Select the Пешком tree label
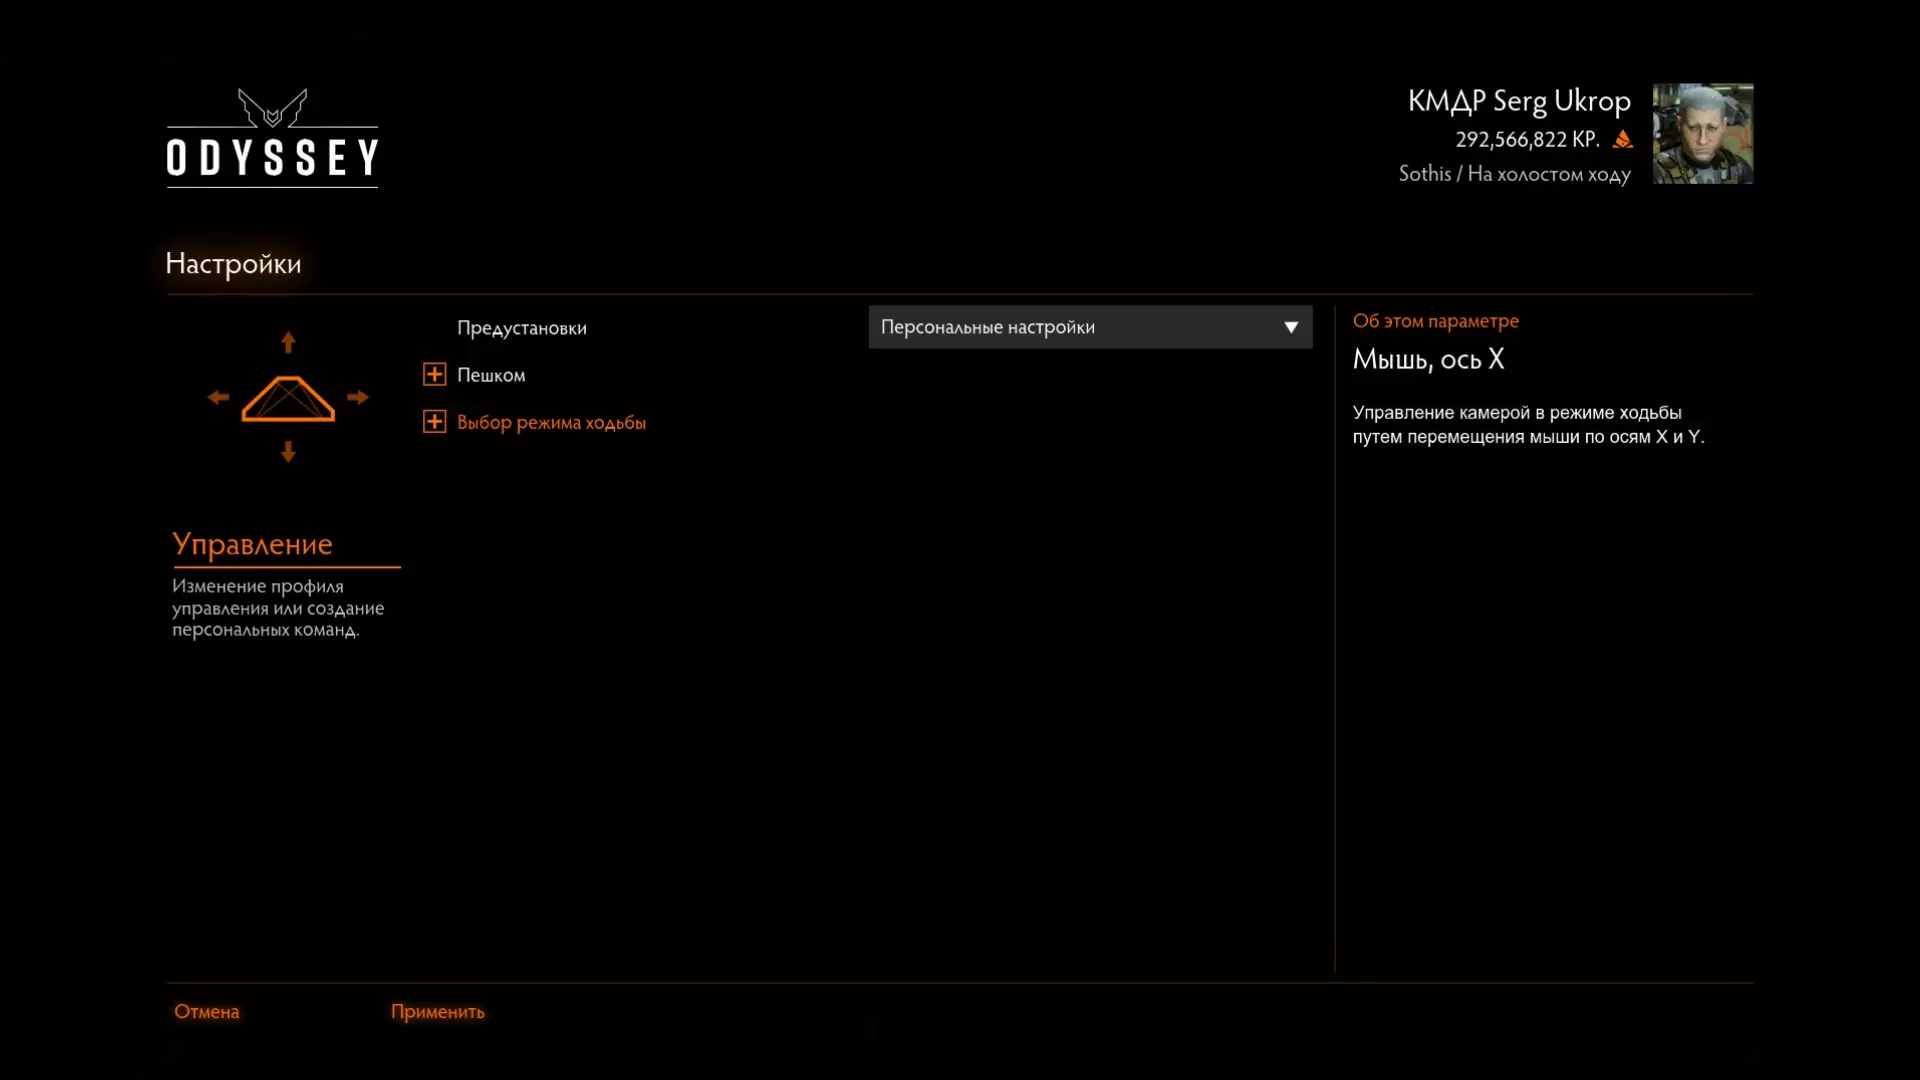 tap(491, 375)
